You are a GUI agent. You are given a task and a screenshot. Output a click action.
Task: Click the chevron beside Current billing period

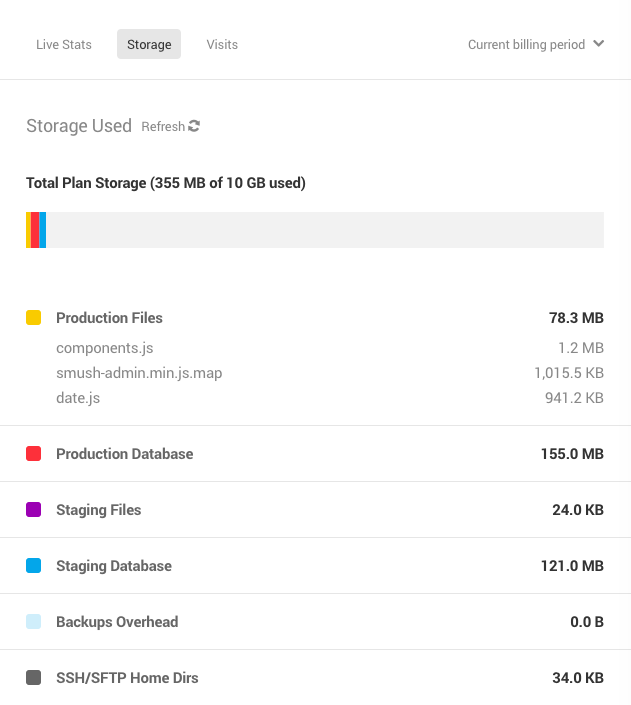(598, 44)
